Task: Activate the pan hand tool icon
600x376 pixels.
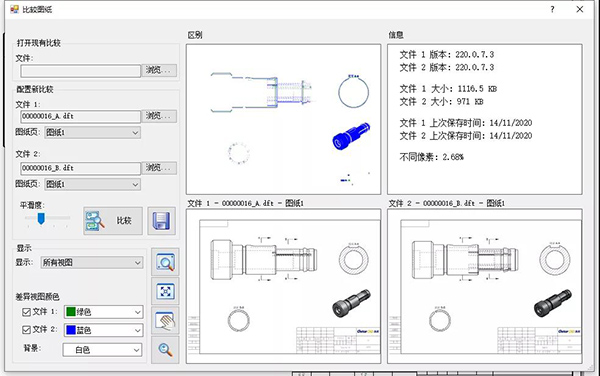Action: click(x=165, y=321)
